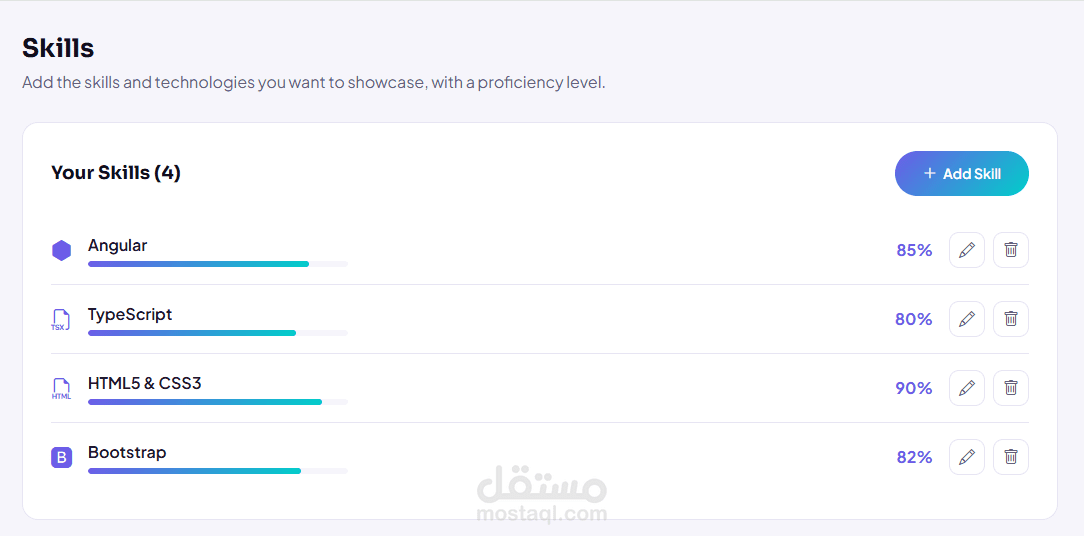The height and width of the screenshot is (536, 1084).
Task: Click the 90% proficiency value
Action: click(x=914, y=388)
